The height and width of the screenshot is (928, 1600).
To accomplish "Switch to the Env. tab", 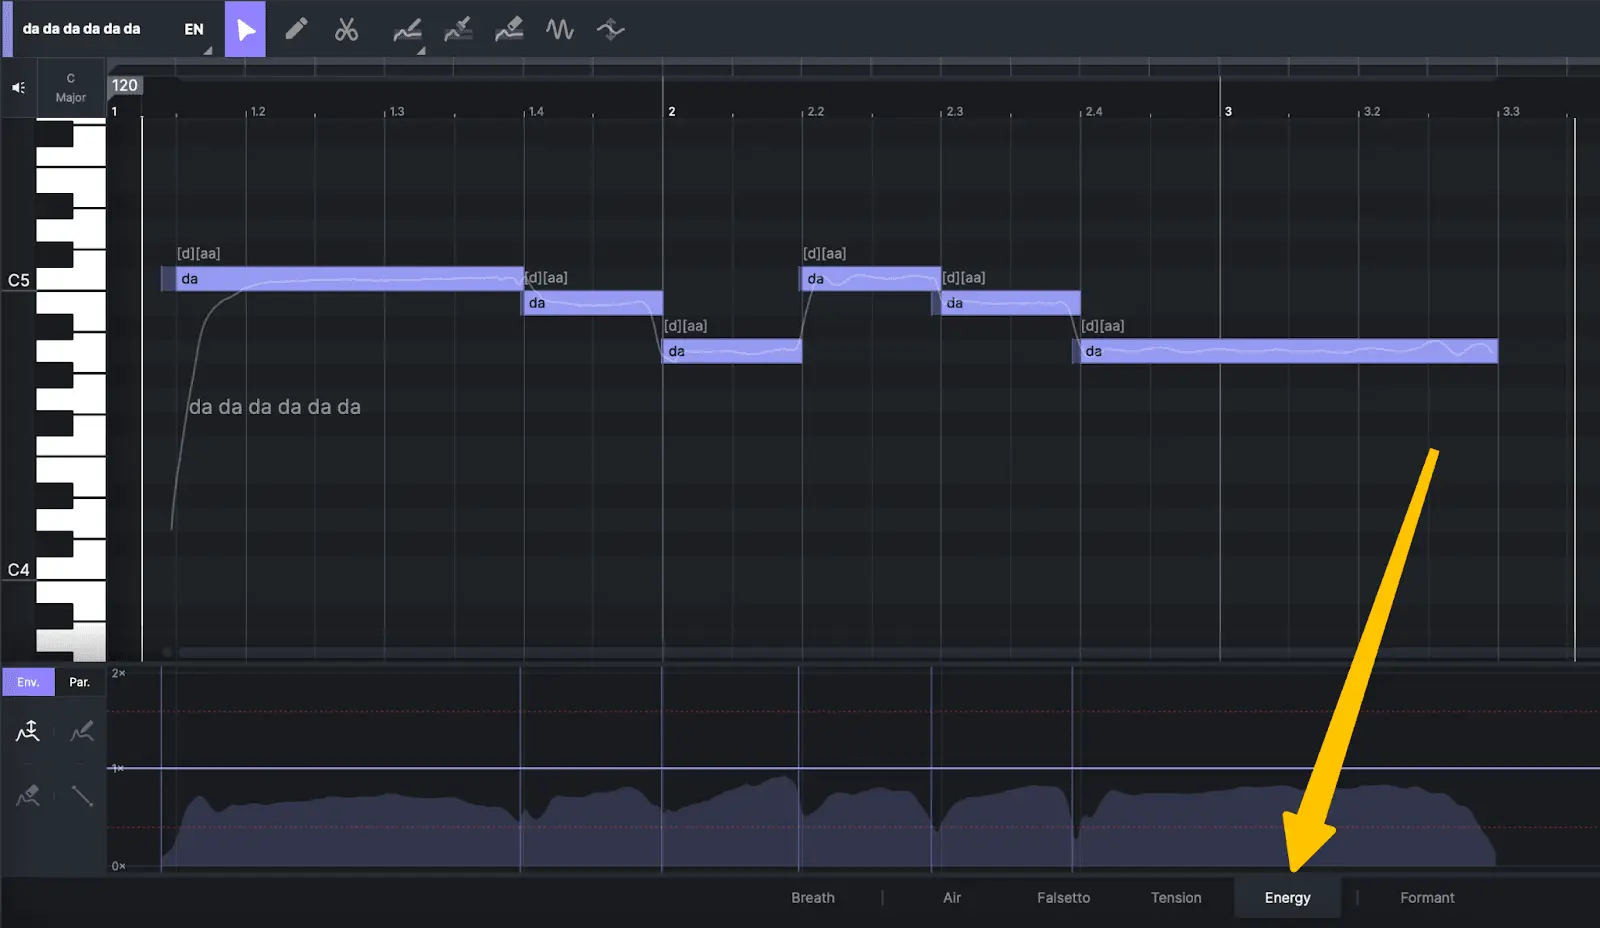I will 28,682.
